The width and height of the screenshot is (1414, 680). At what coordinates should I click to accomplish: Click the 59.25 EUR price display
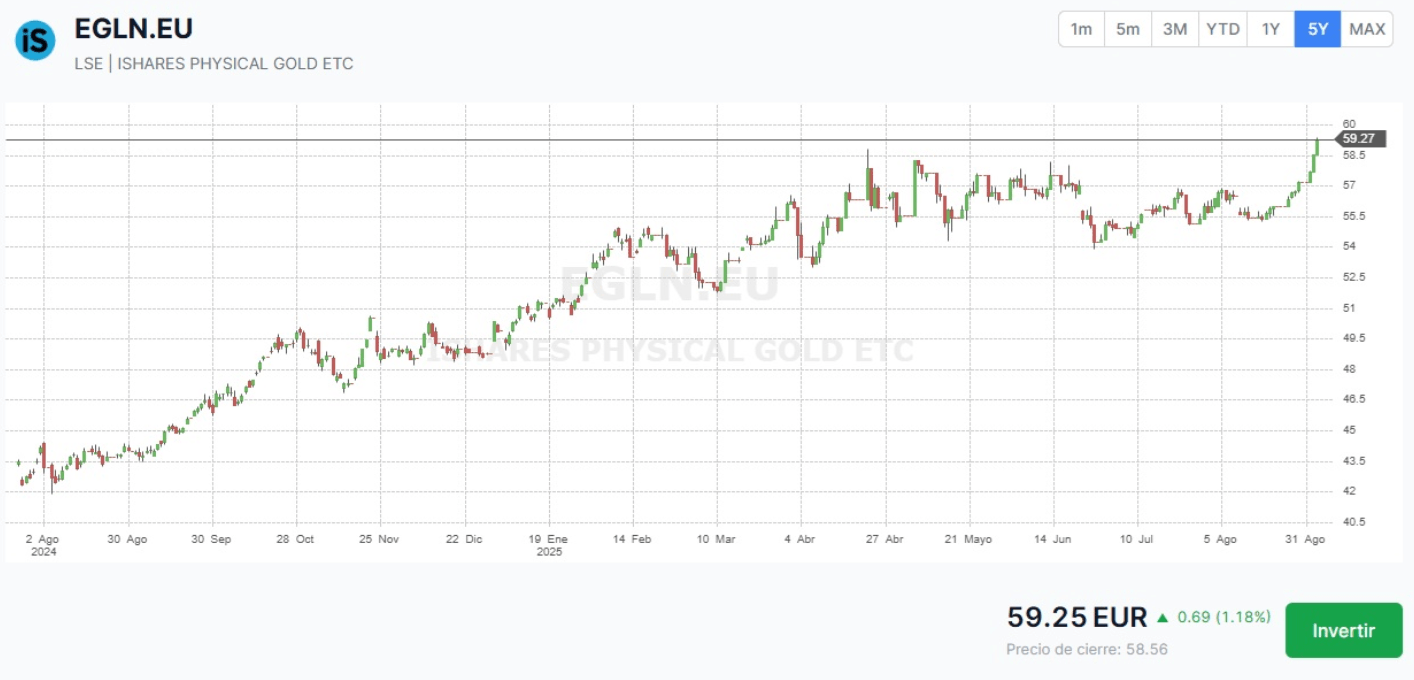coord(1077,617)
